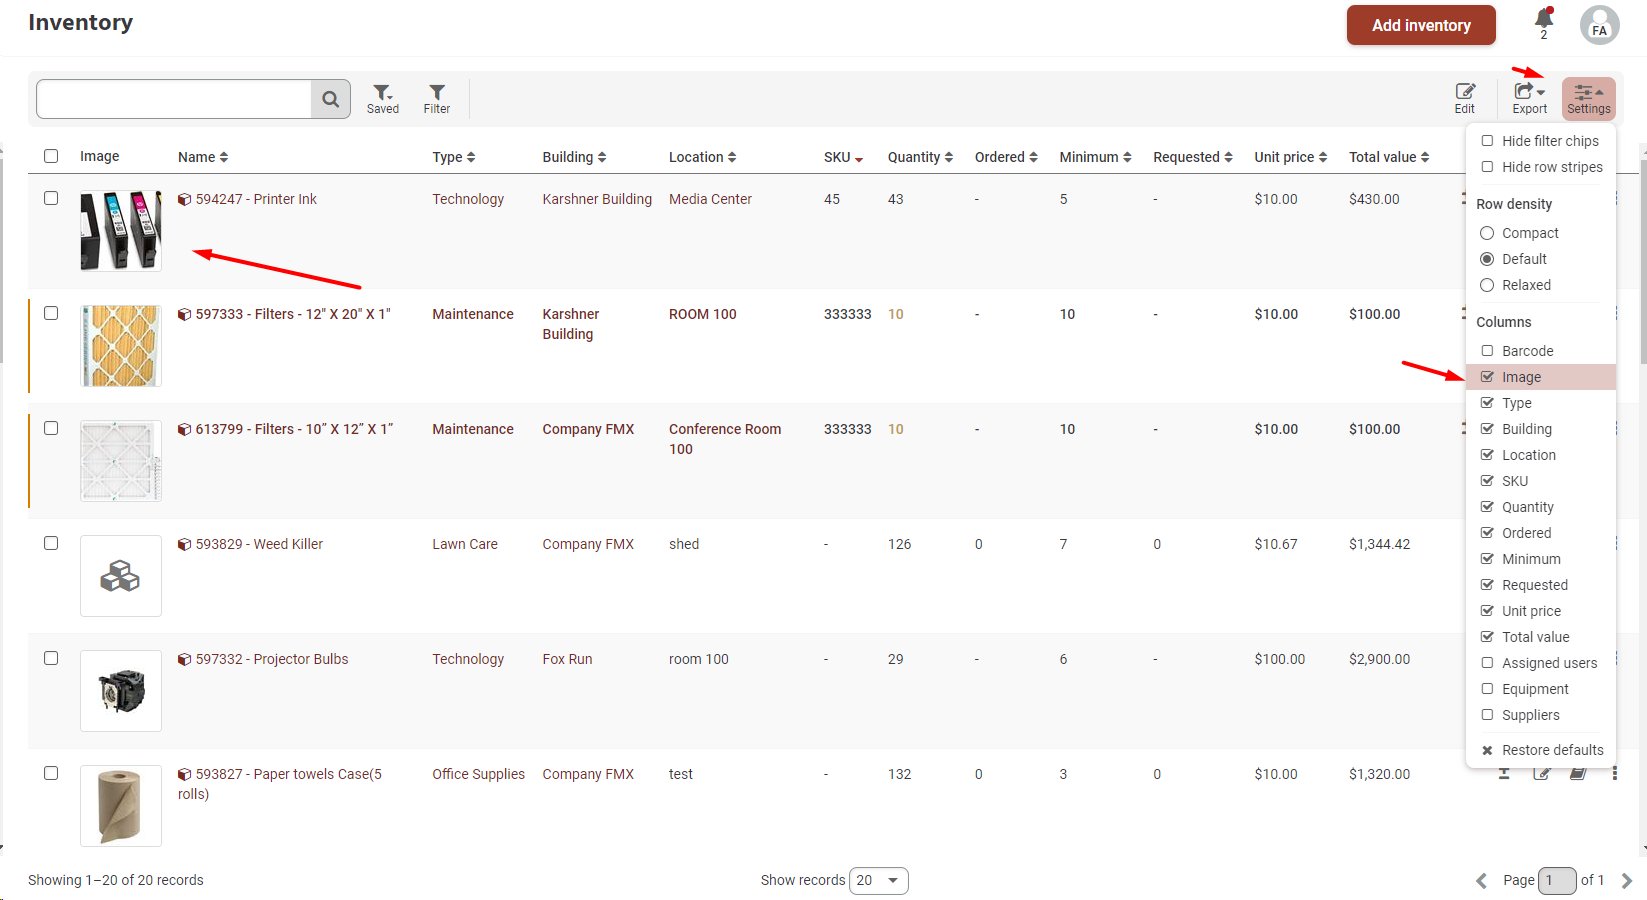Enable the Hide row stripes checkbox
Image resolution: width=1647 pixels, height=900 pixels.
1487,167
